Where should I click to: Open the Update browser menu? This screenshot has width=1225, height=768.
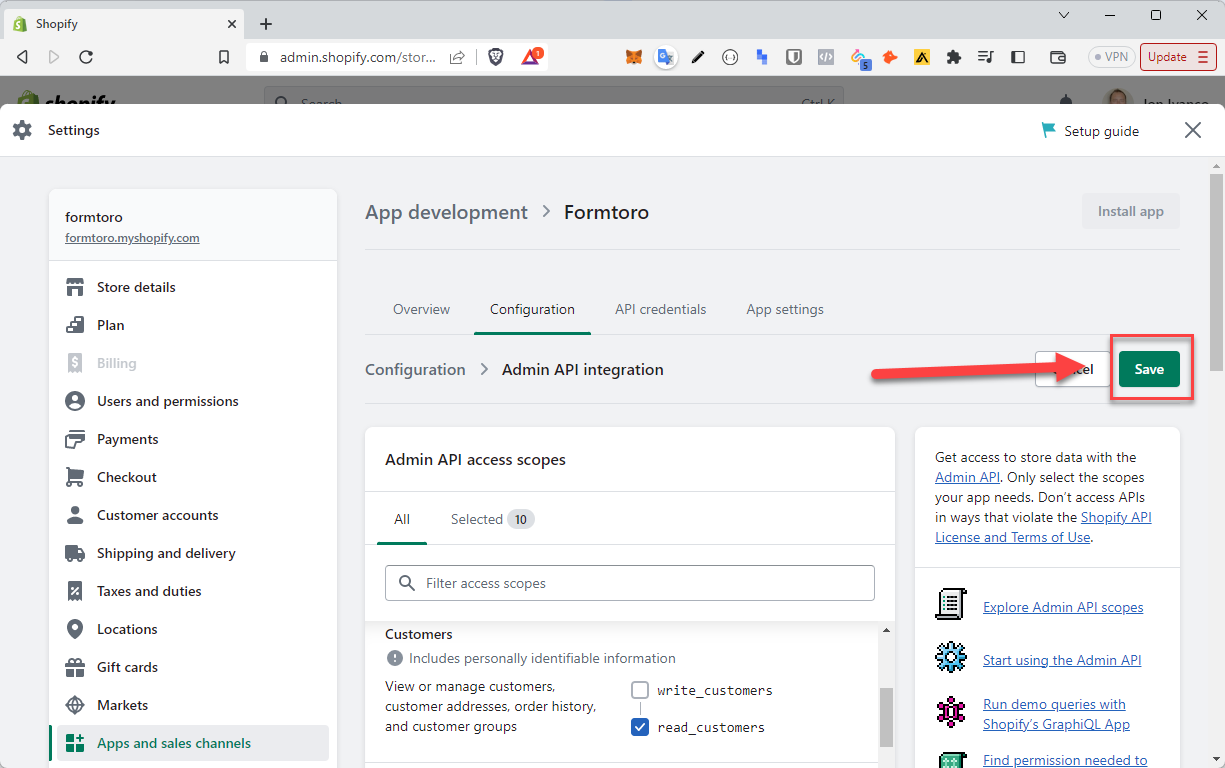1178,57
